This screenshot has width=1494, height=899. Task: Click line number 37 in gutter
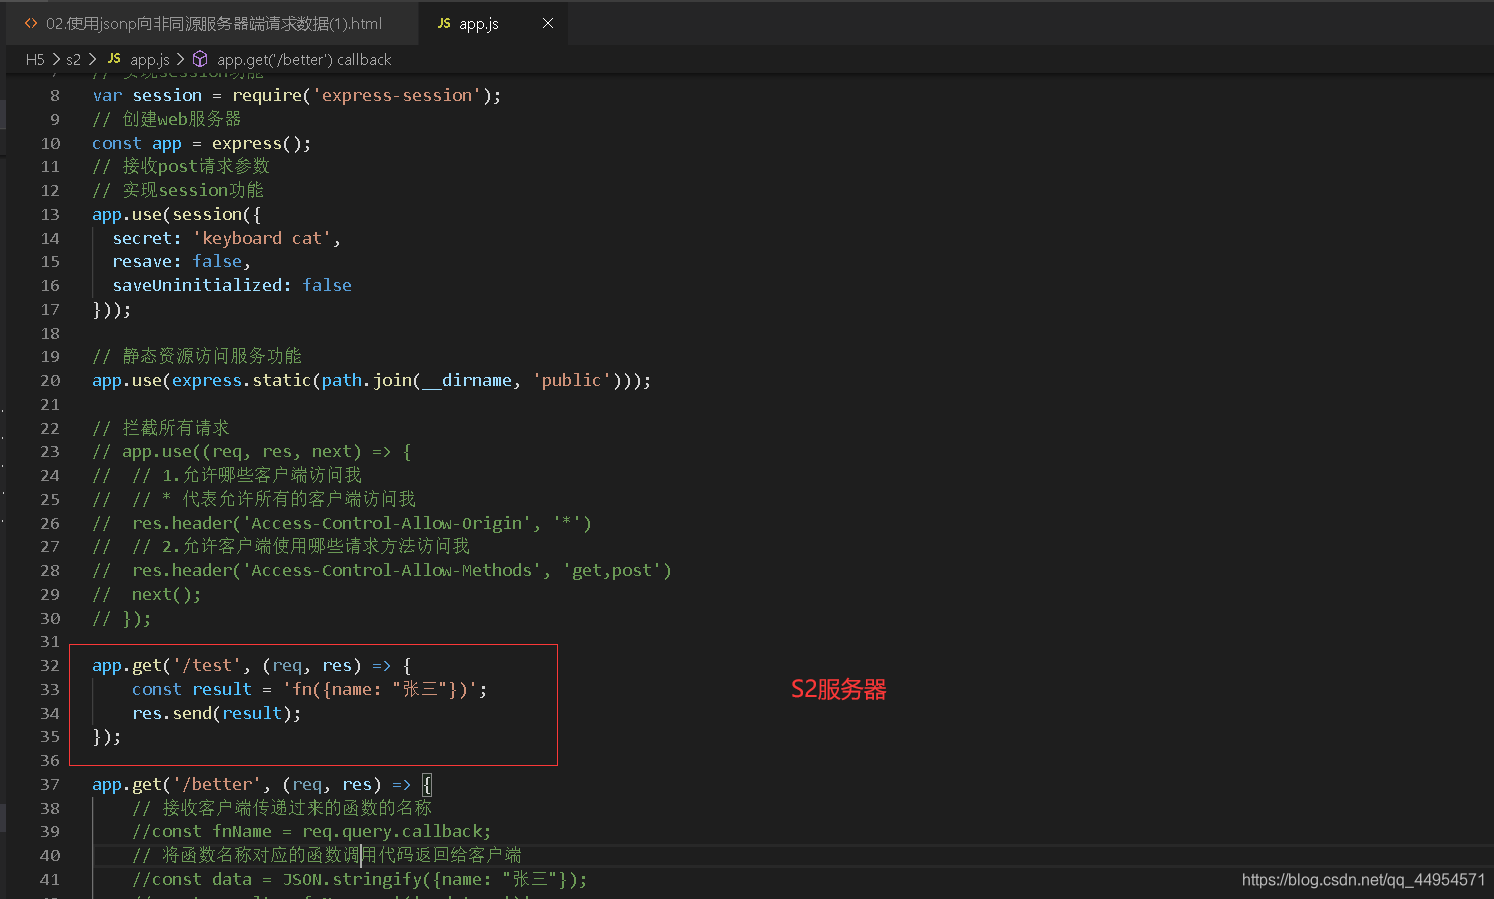(x=50, y=784)
